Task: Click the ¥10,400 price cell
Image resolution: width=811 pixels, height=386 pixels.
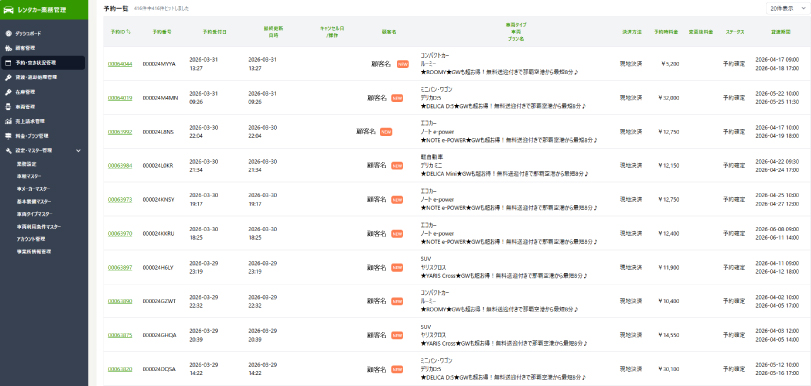Action: coord(669,301)
